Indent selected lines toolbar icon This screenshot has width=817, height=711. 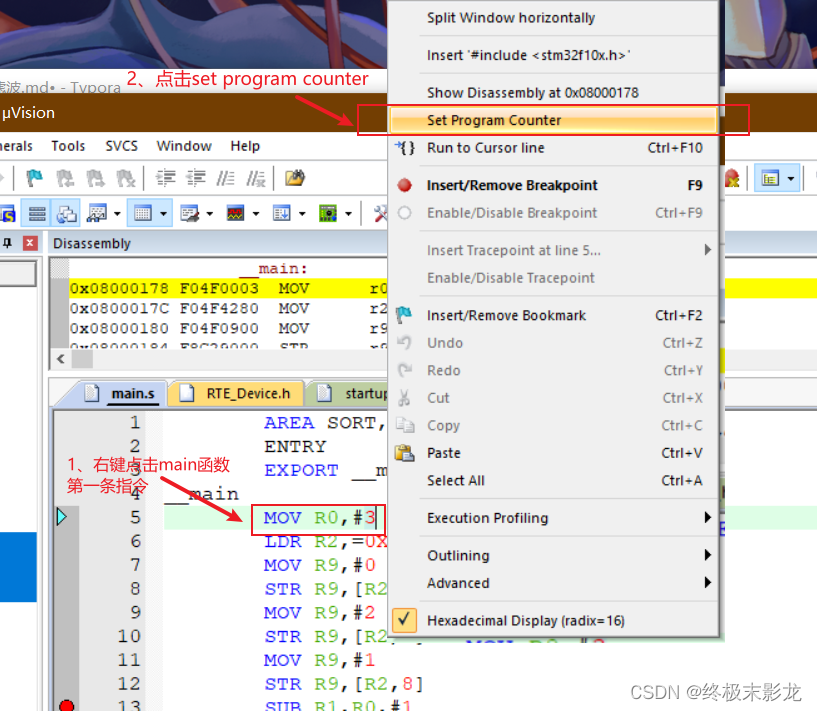pos(166,178)
